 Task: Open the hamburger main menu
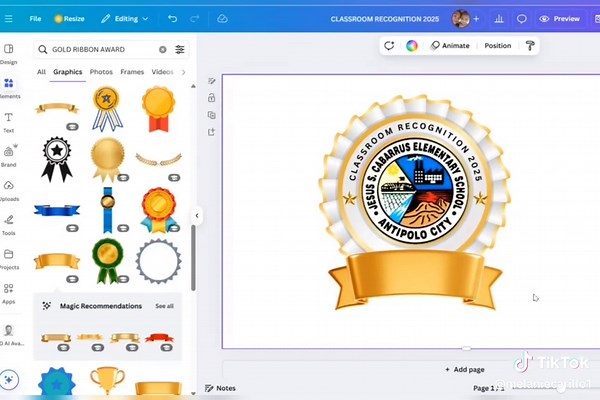[x=8, y=18]
